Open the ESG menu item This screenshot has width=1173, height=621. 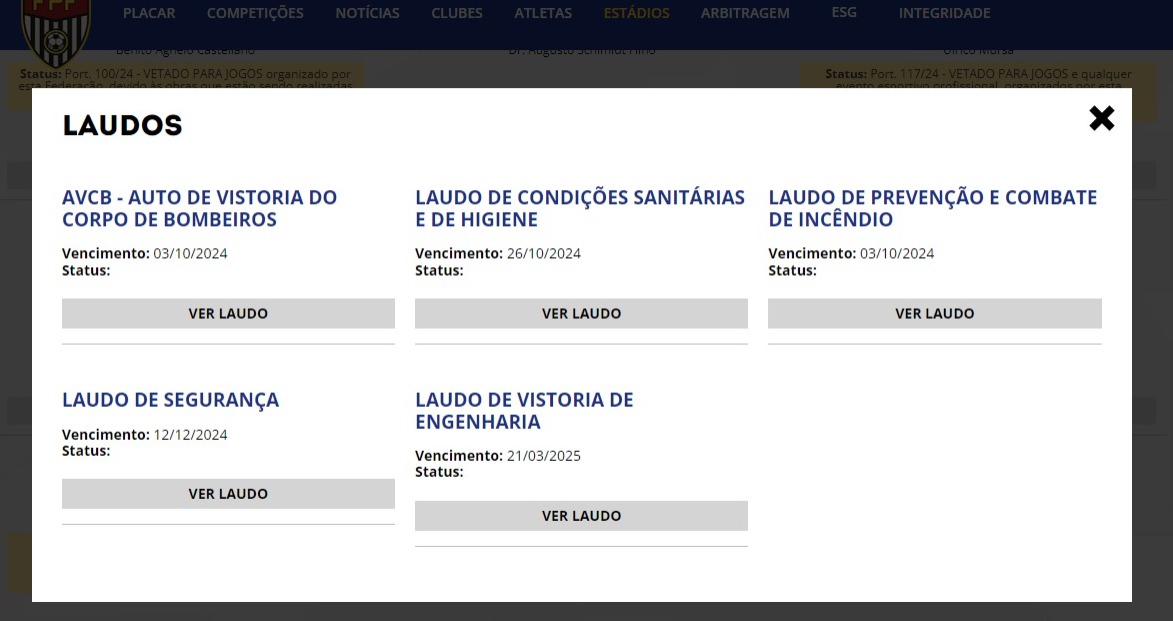844,13
